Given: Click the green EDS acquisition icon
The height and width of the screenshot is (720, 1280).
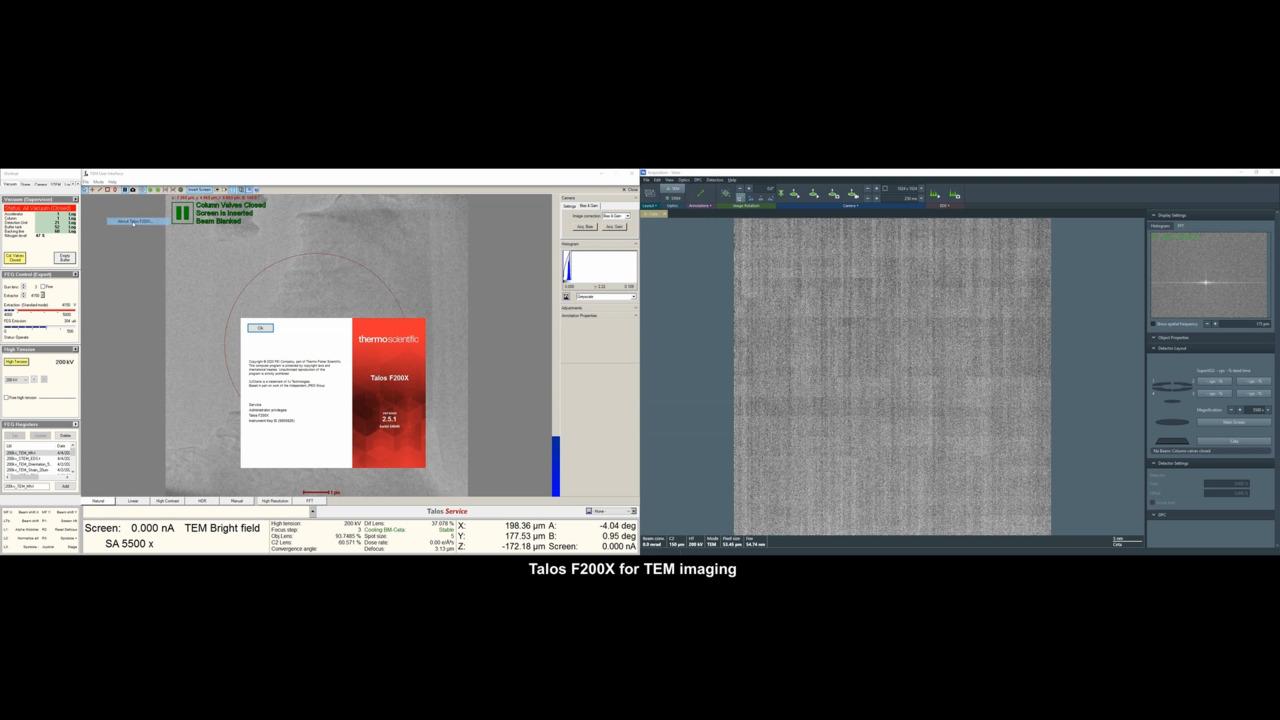Looking at the screenshot, I should [x=935, y=193].
